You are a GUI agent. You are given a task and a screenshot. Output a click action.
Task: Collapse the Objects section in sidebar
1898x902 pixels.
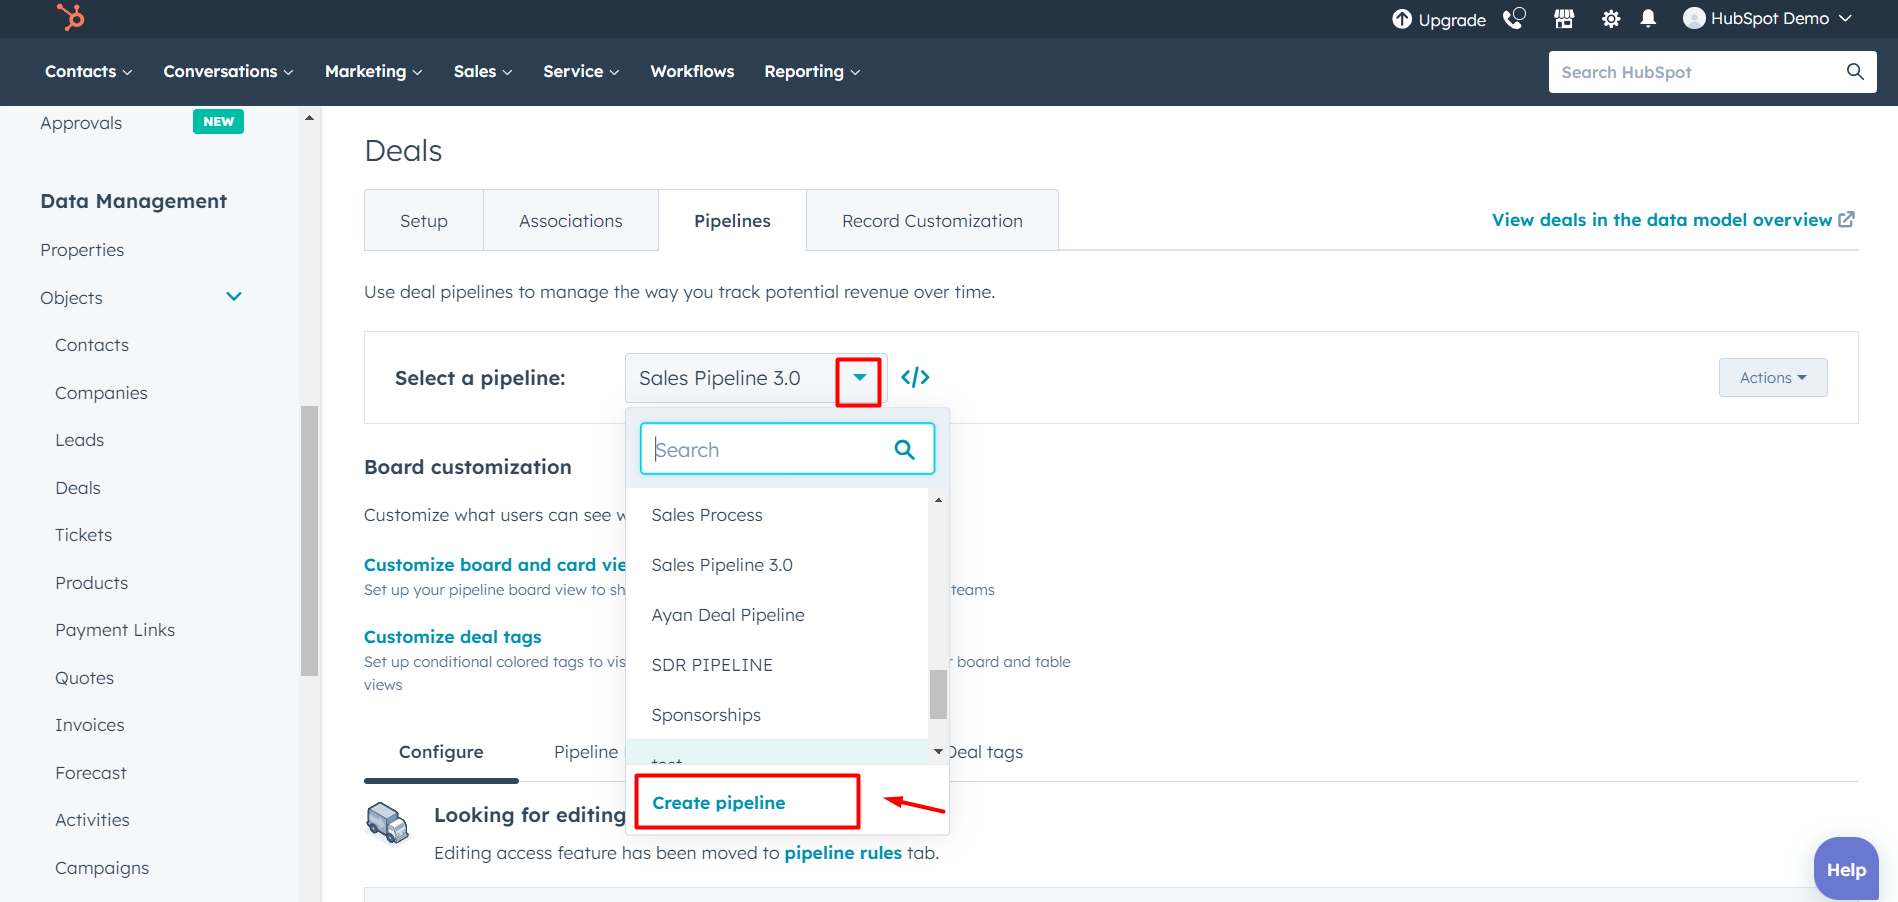233,296
